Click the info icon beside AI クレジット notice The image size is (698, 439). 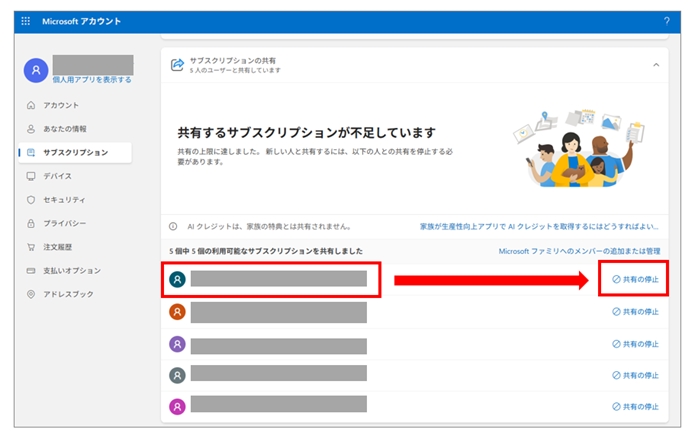(173, 226)
